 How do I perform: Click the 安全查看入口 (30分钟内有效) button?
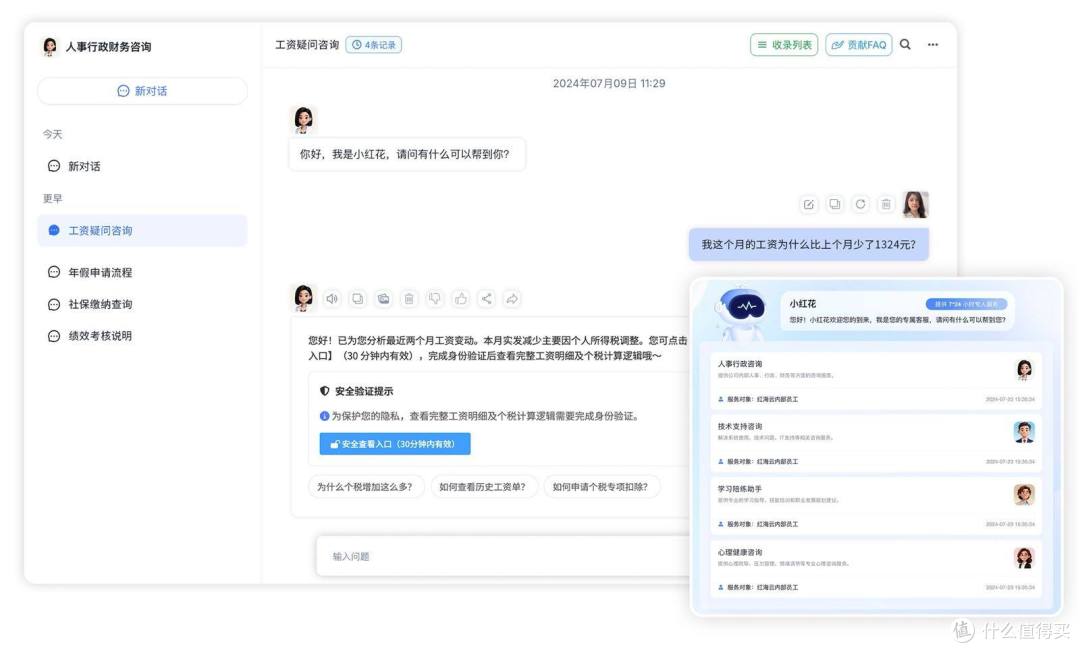(x=395, y=444)
